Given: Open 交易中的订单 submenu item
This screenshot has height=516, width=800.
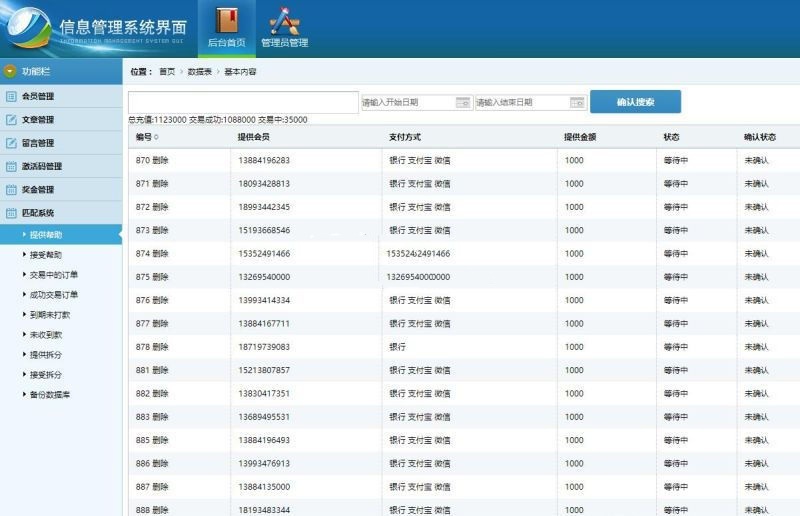Looking at the screenshot, I should point(54,275).
